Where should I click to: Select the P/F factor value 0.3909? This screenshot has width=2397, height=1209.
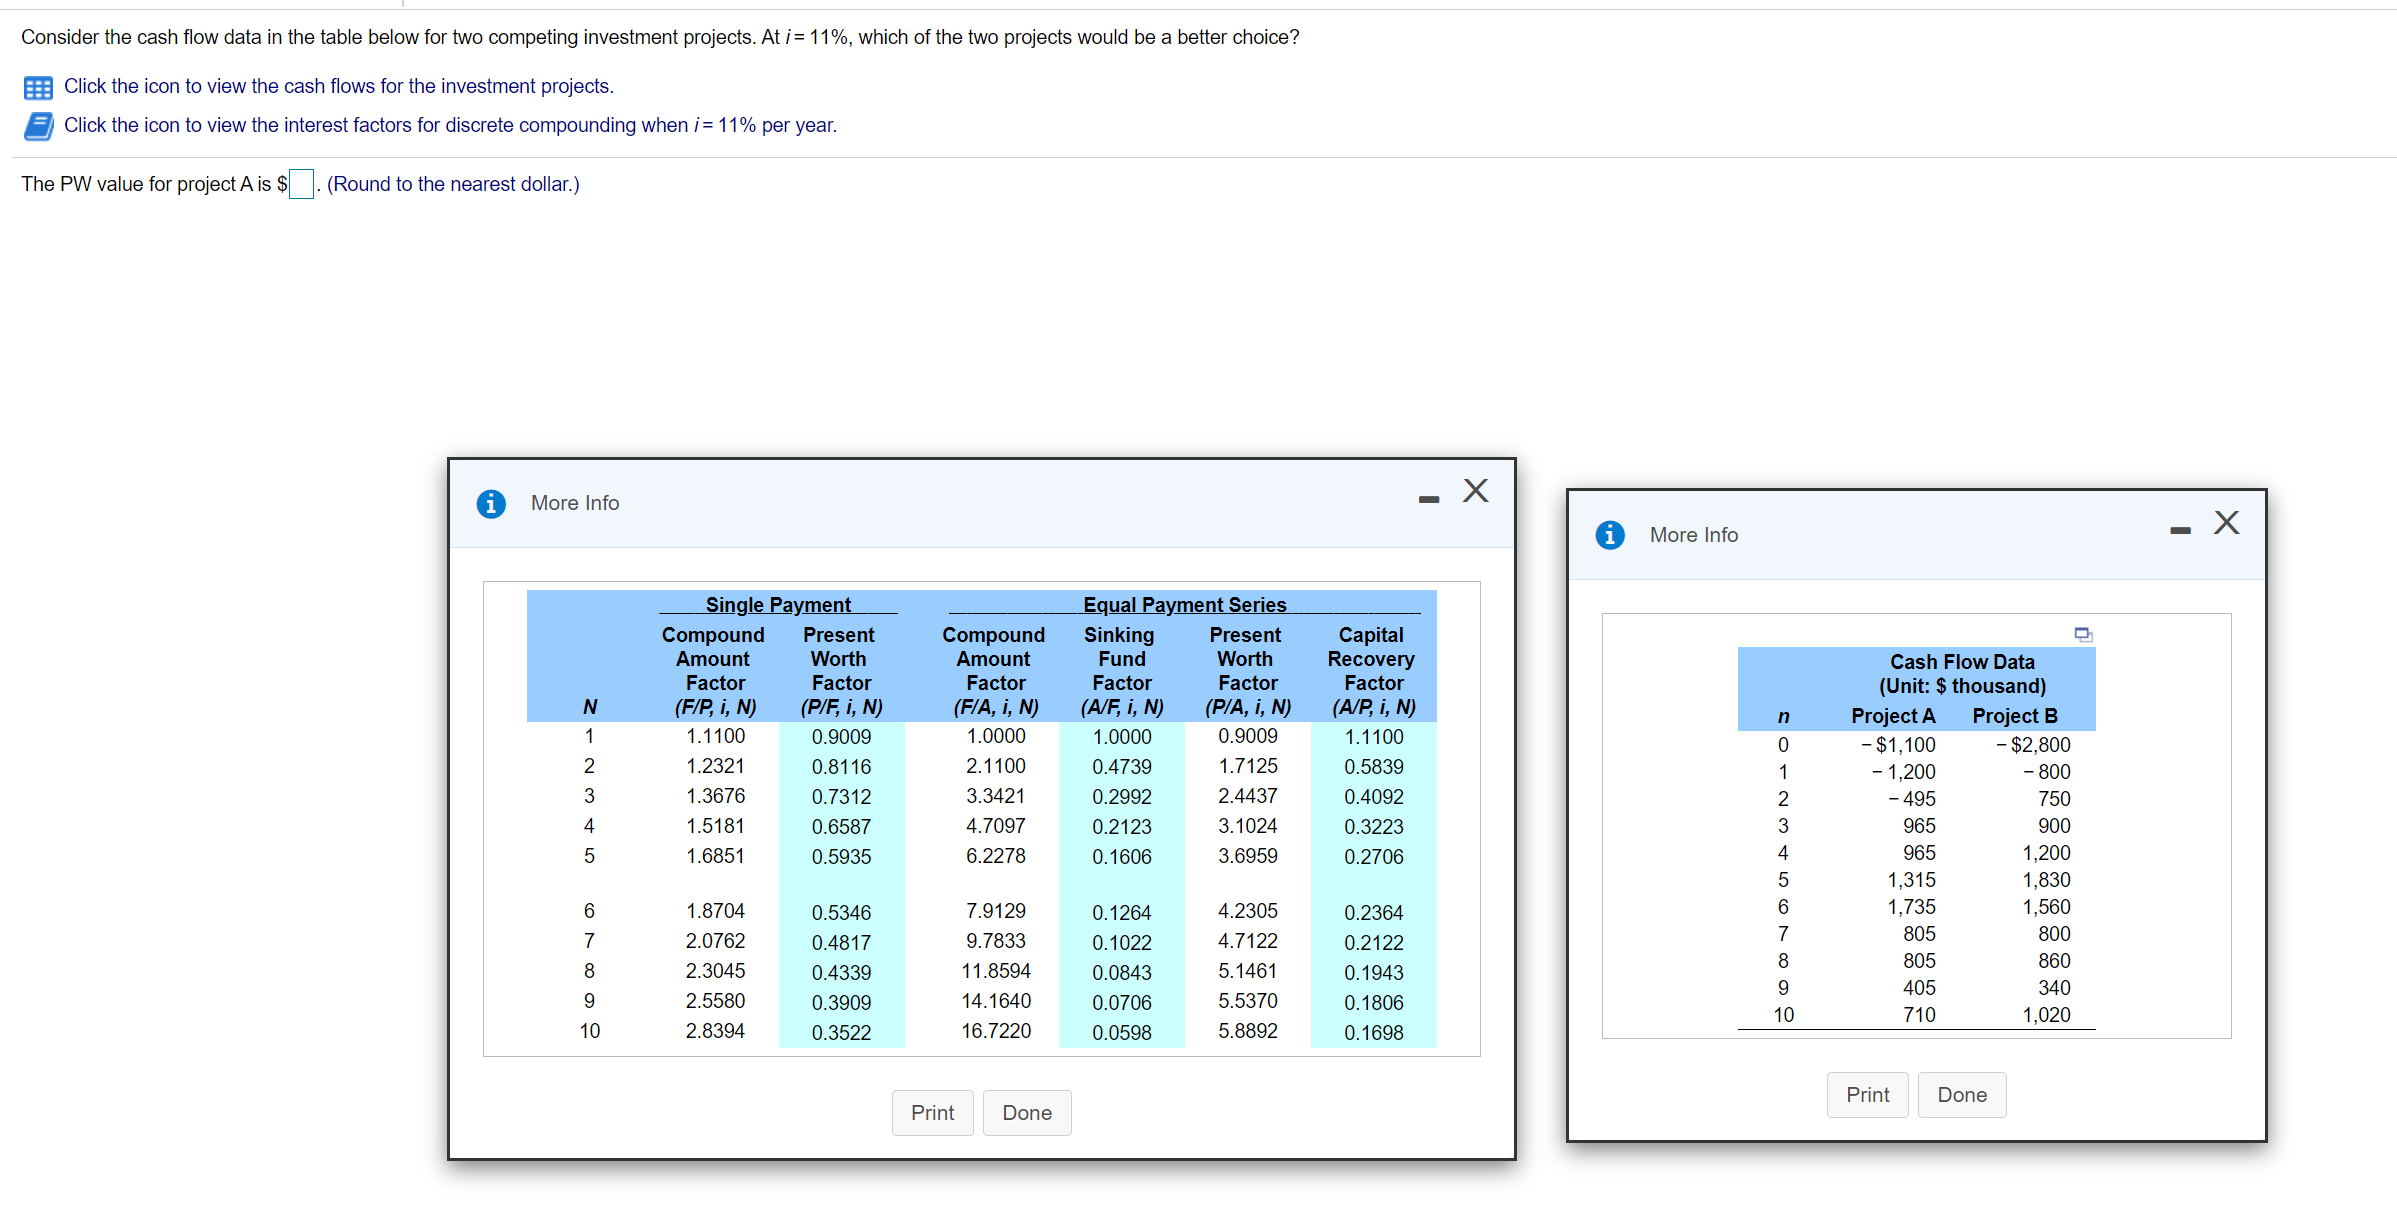point(841,1003)
